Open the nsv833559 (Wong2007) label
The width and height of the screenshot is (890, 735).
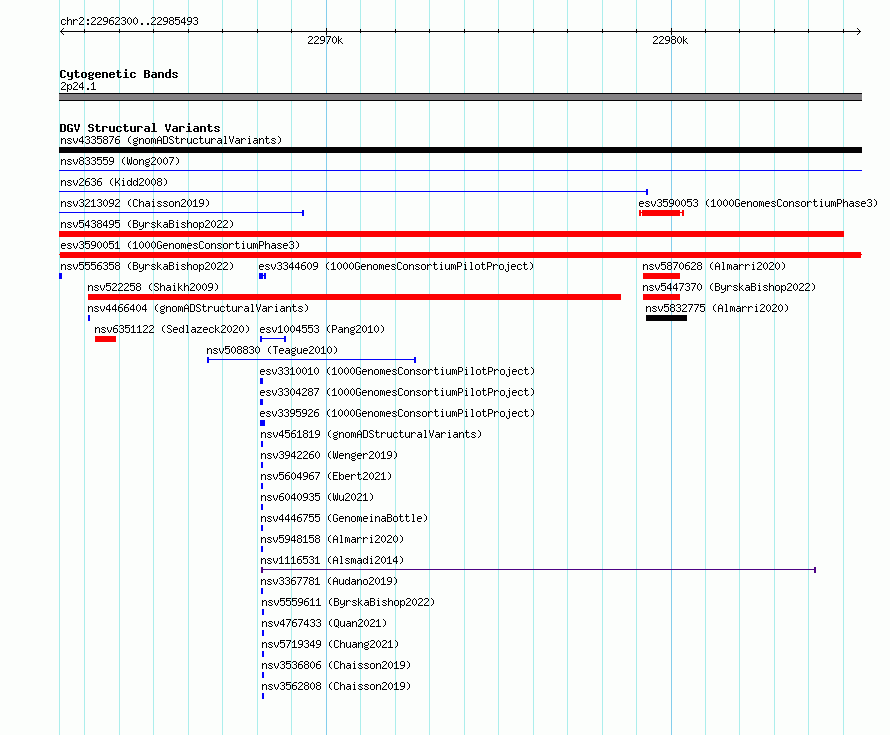[120, 161]
